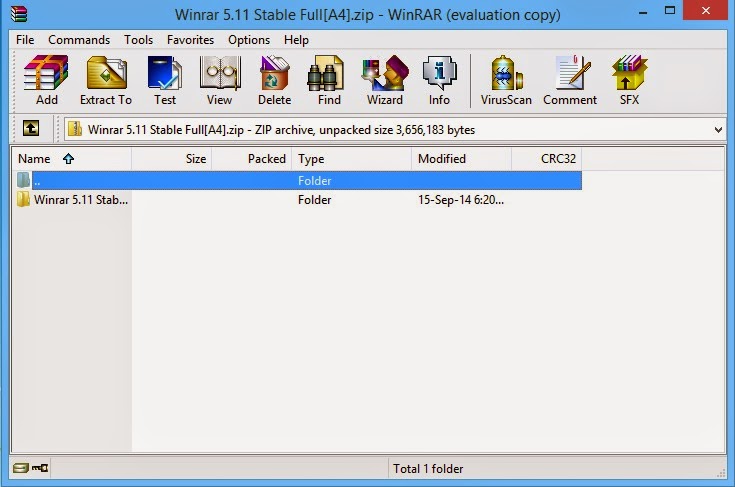The image size is (735, 487).
Task: Open the Help menu
Action: pos(296,40)
